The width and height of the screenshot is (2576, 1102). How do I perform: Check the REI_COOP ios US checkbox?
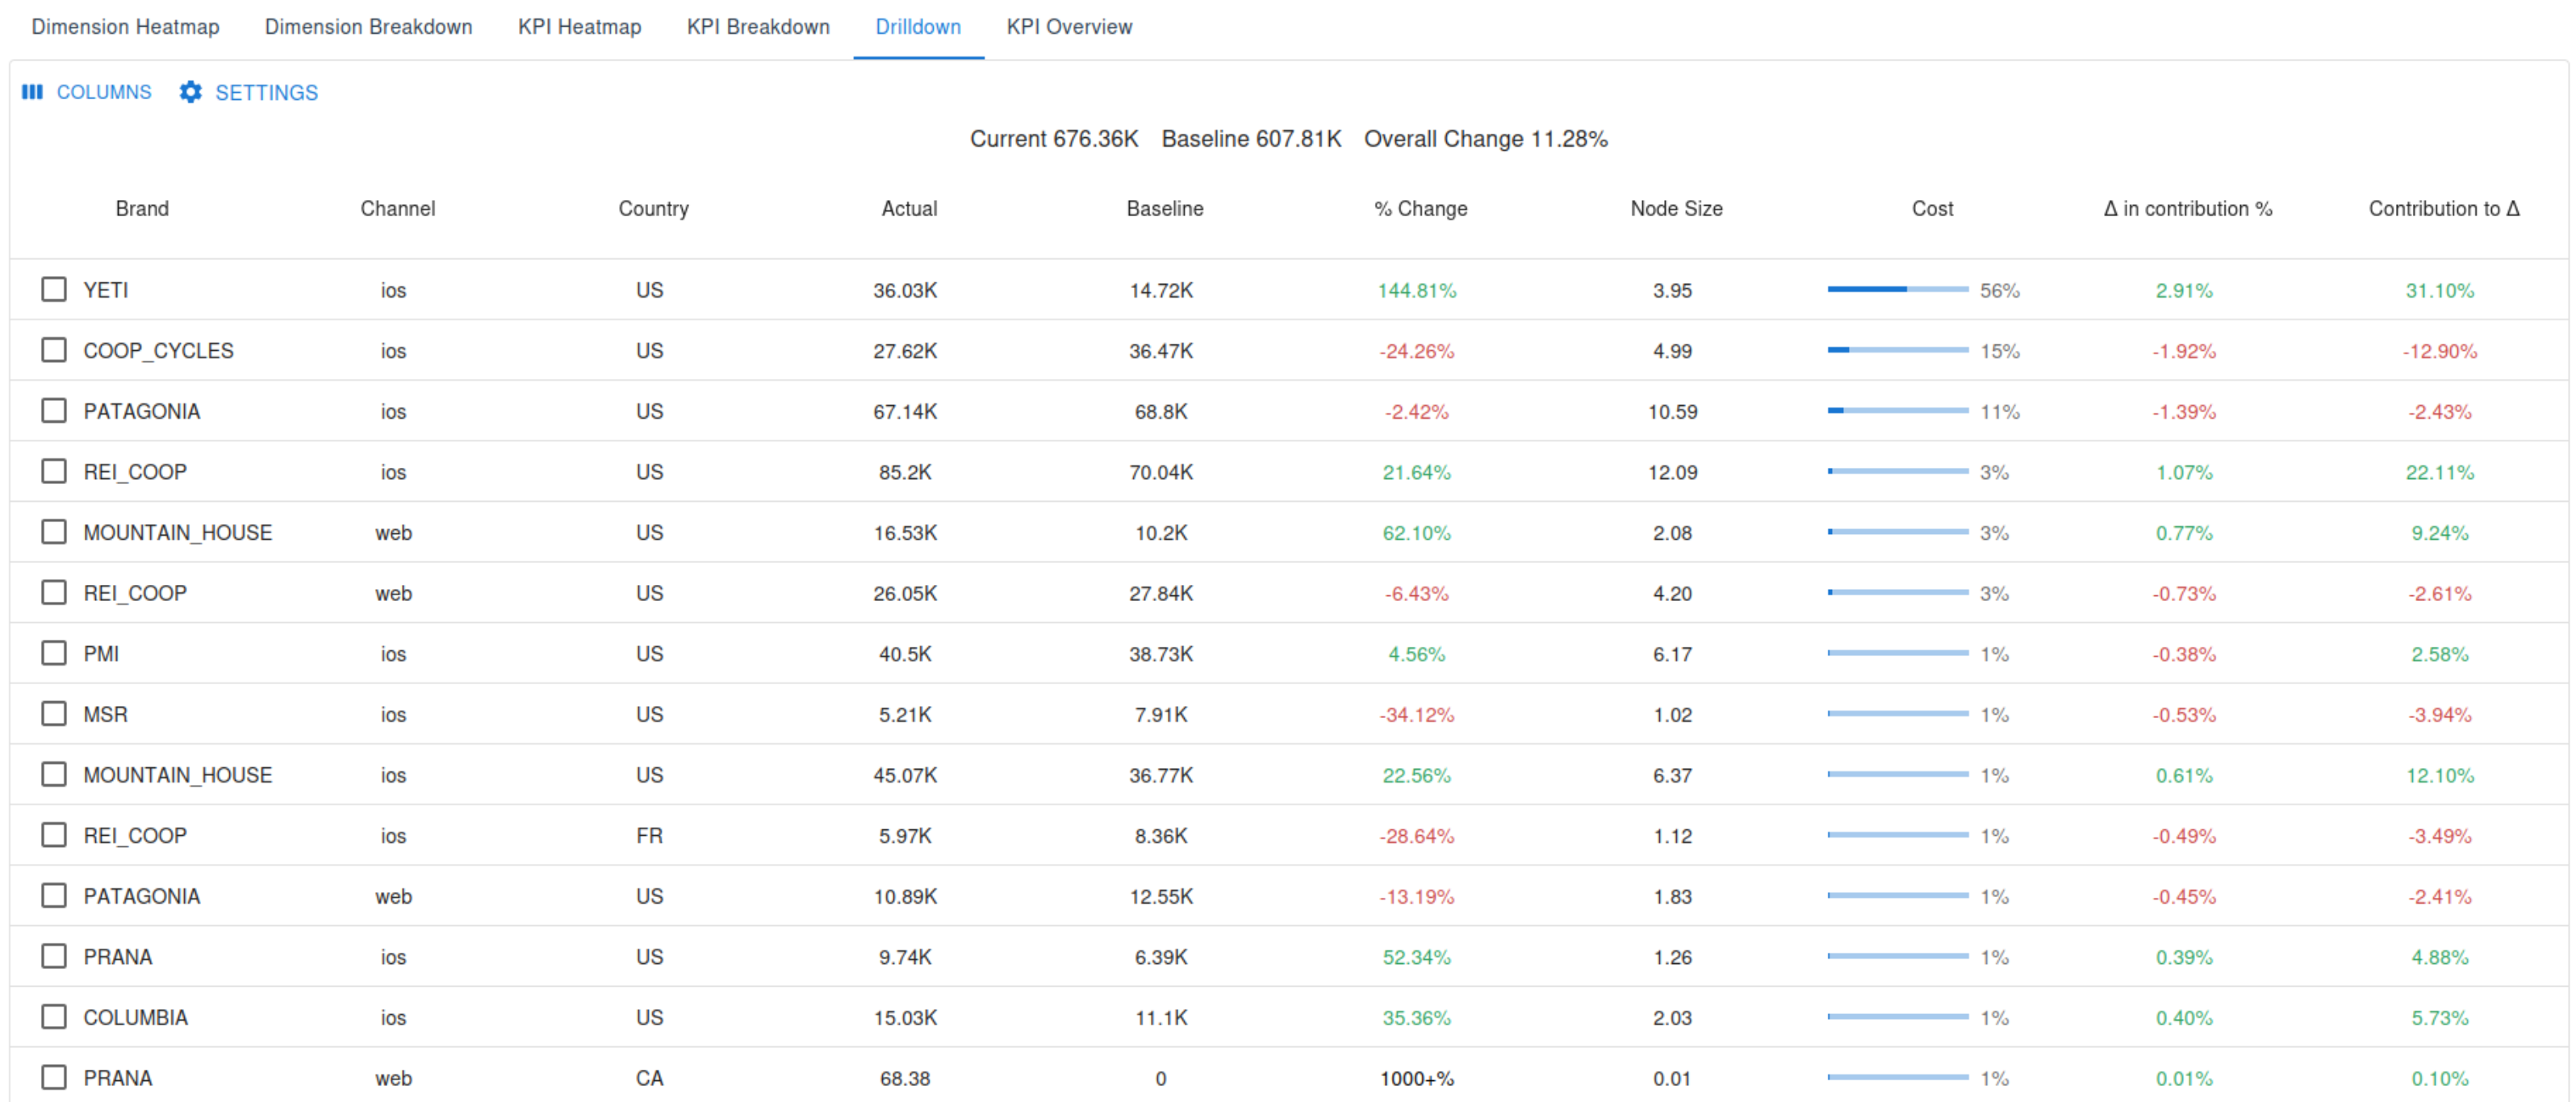[54, 471]
